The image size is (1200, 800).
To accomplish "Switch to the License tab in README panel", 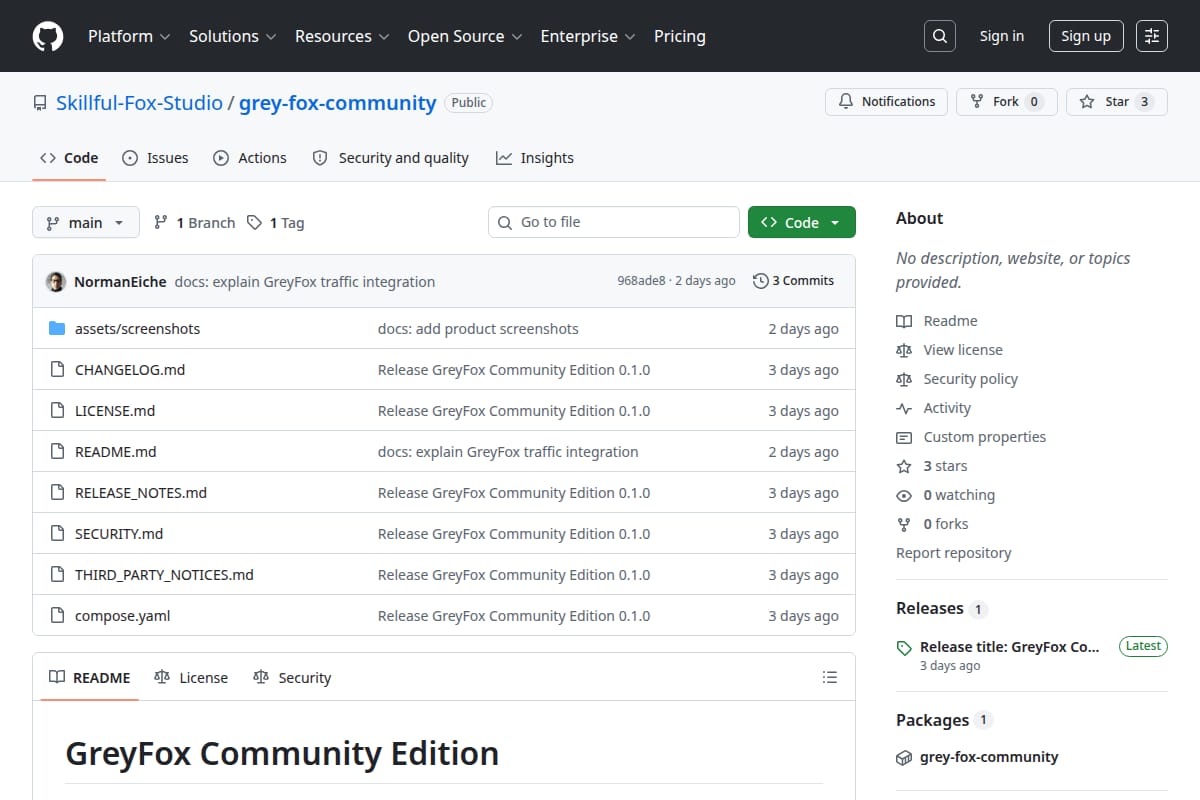I will tap(191, 677).
